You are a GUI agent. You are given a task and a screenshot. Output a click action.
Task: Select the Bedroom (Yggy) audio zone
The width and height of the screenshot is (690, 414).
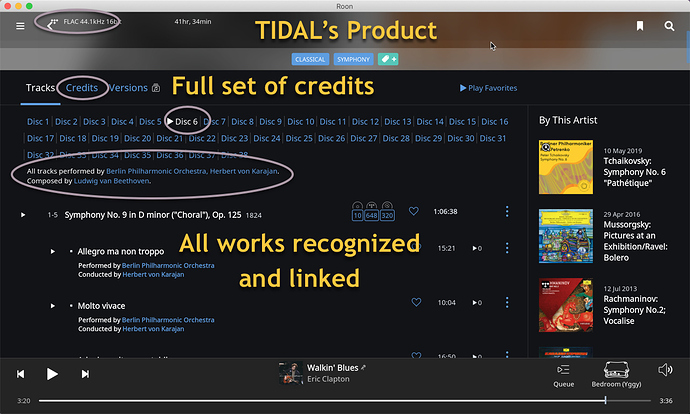point(616,374)
